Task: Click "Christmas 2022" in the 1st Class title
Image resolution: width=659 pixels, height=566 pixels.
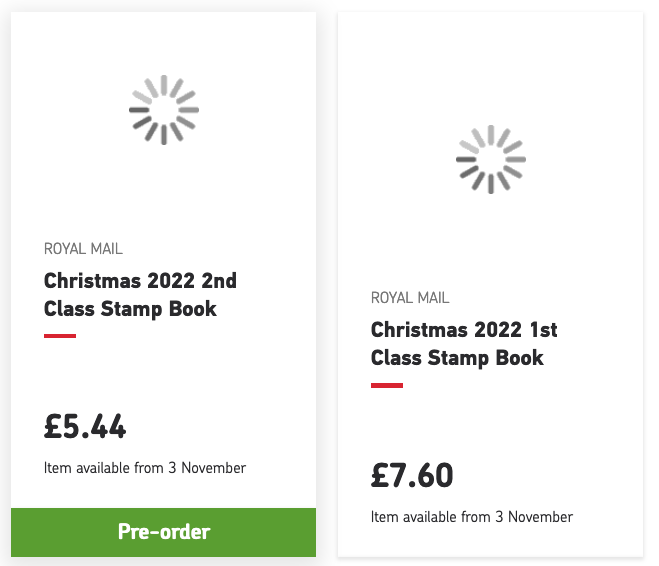Action: click(445, 330)
